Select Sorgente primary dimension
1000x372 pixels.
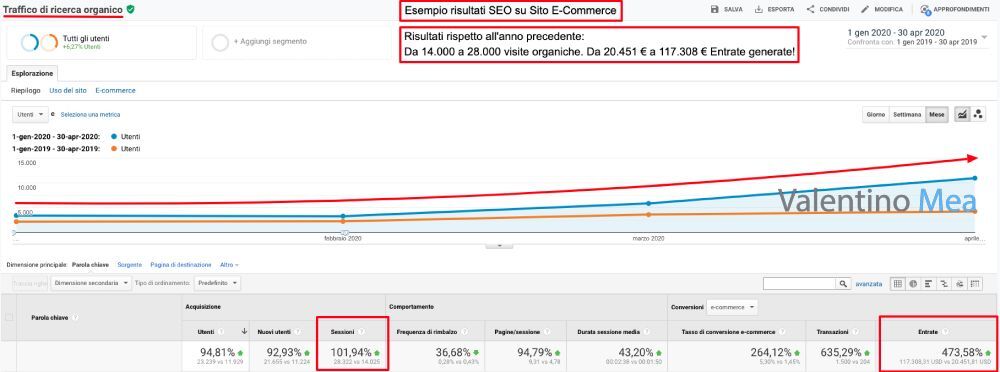click(129, 264)
